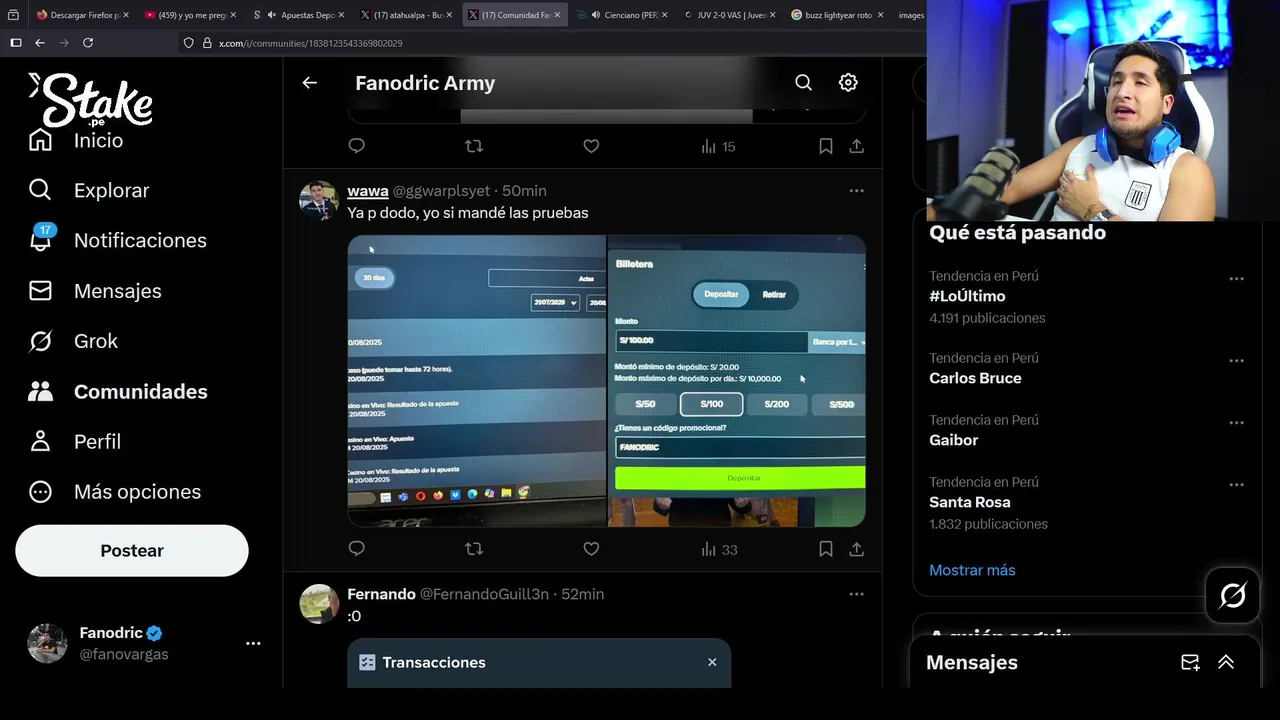Open the browser tab list button
This screenshot has height=720, width=1280.
point(14,15)
